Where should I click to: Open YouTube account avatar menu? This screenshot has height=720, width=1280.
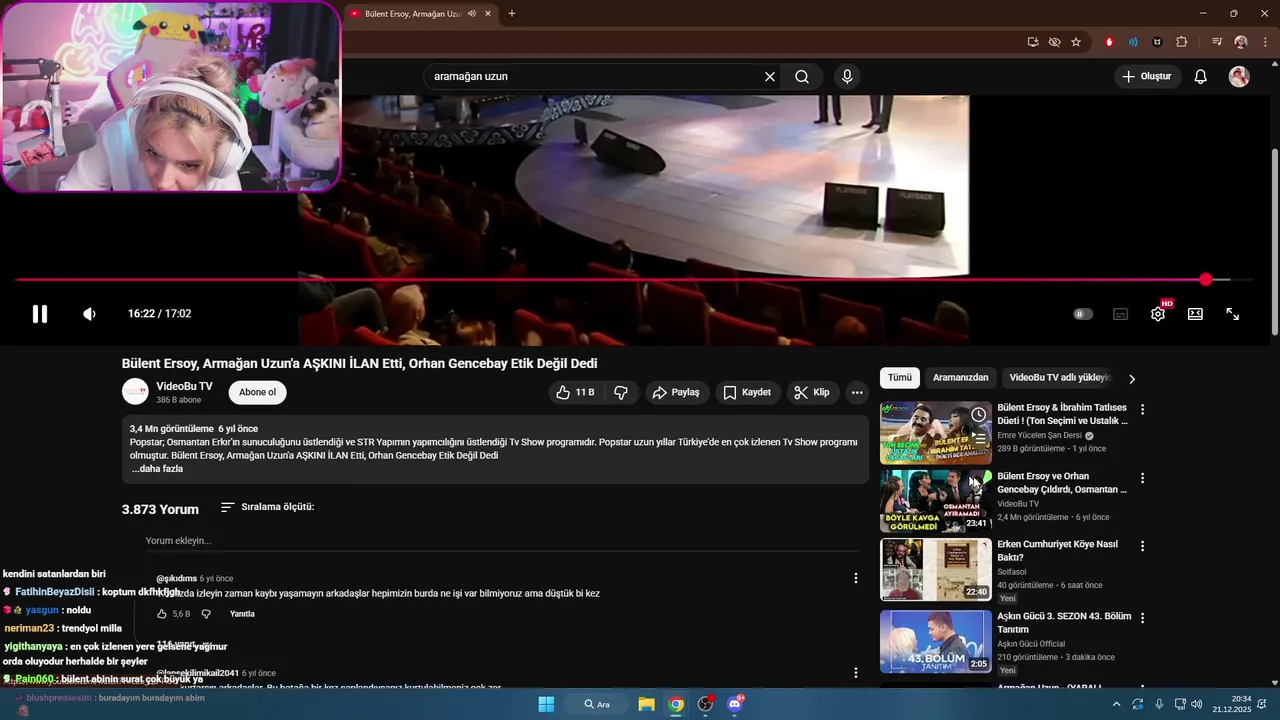click(x=1239, y=77)
